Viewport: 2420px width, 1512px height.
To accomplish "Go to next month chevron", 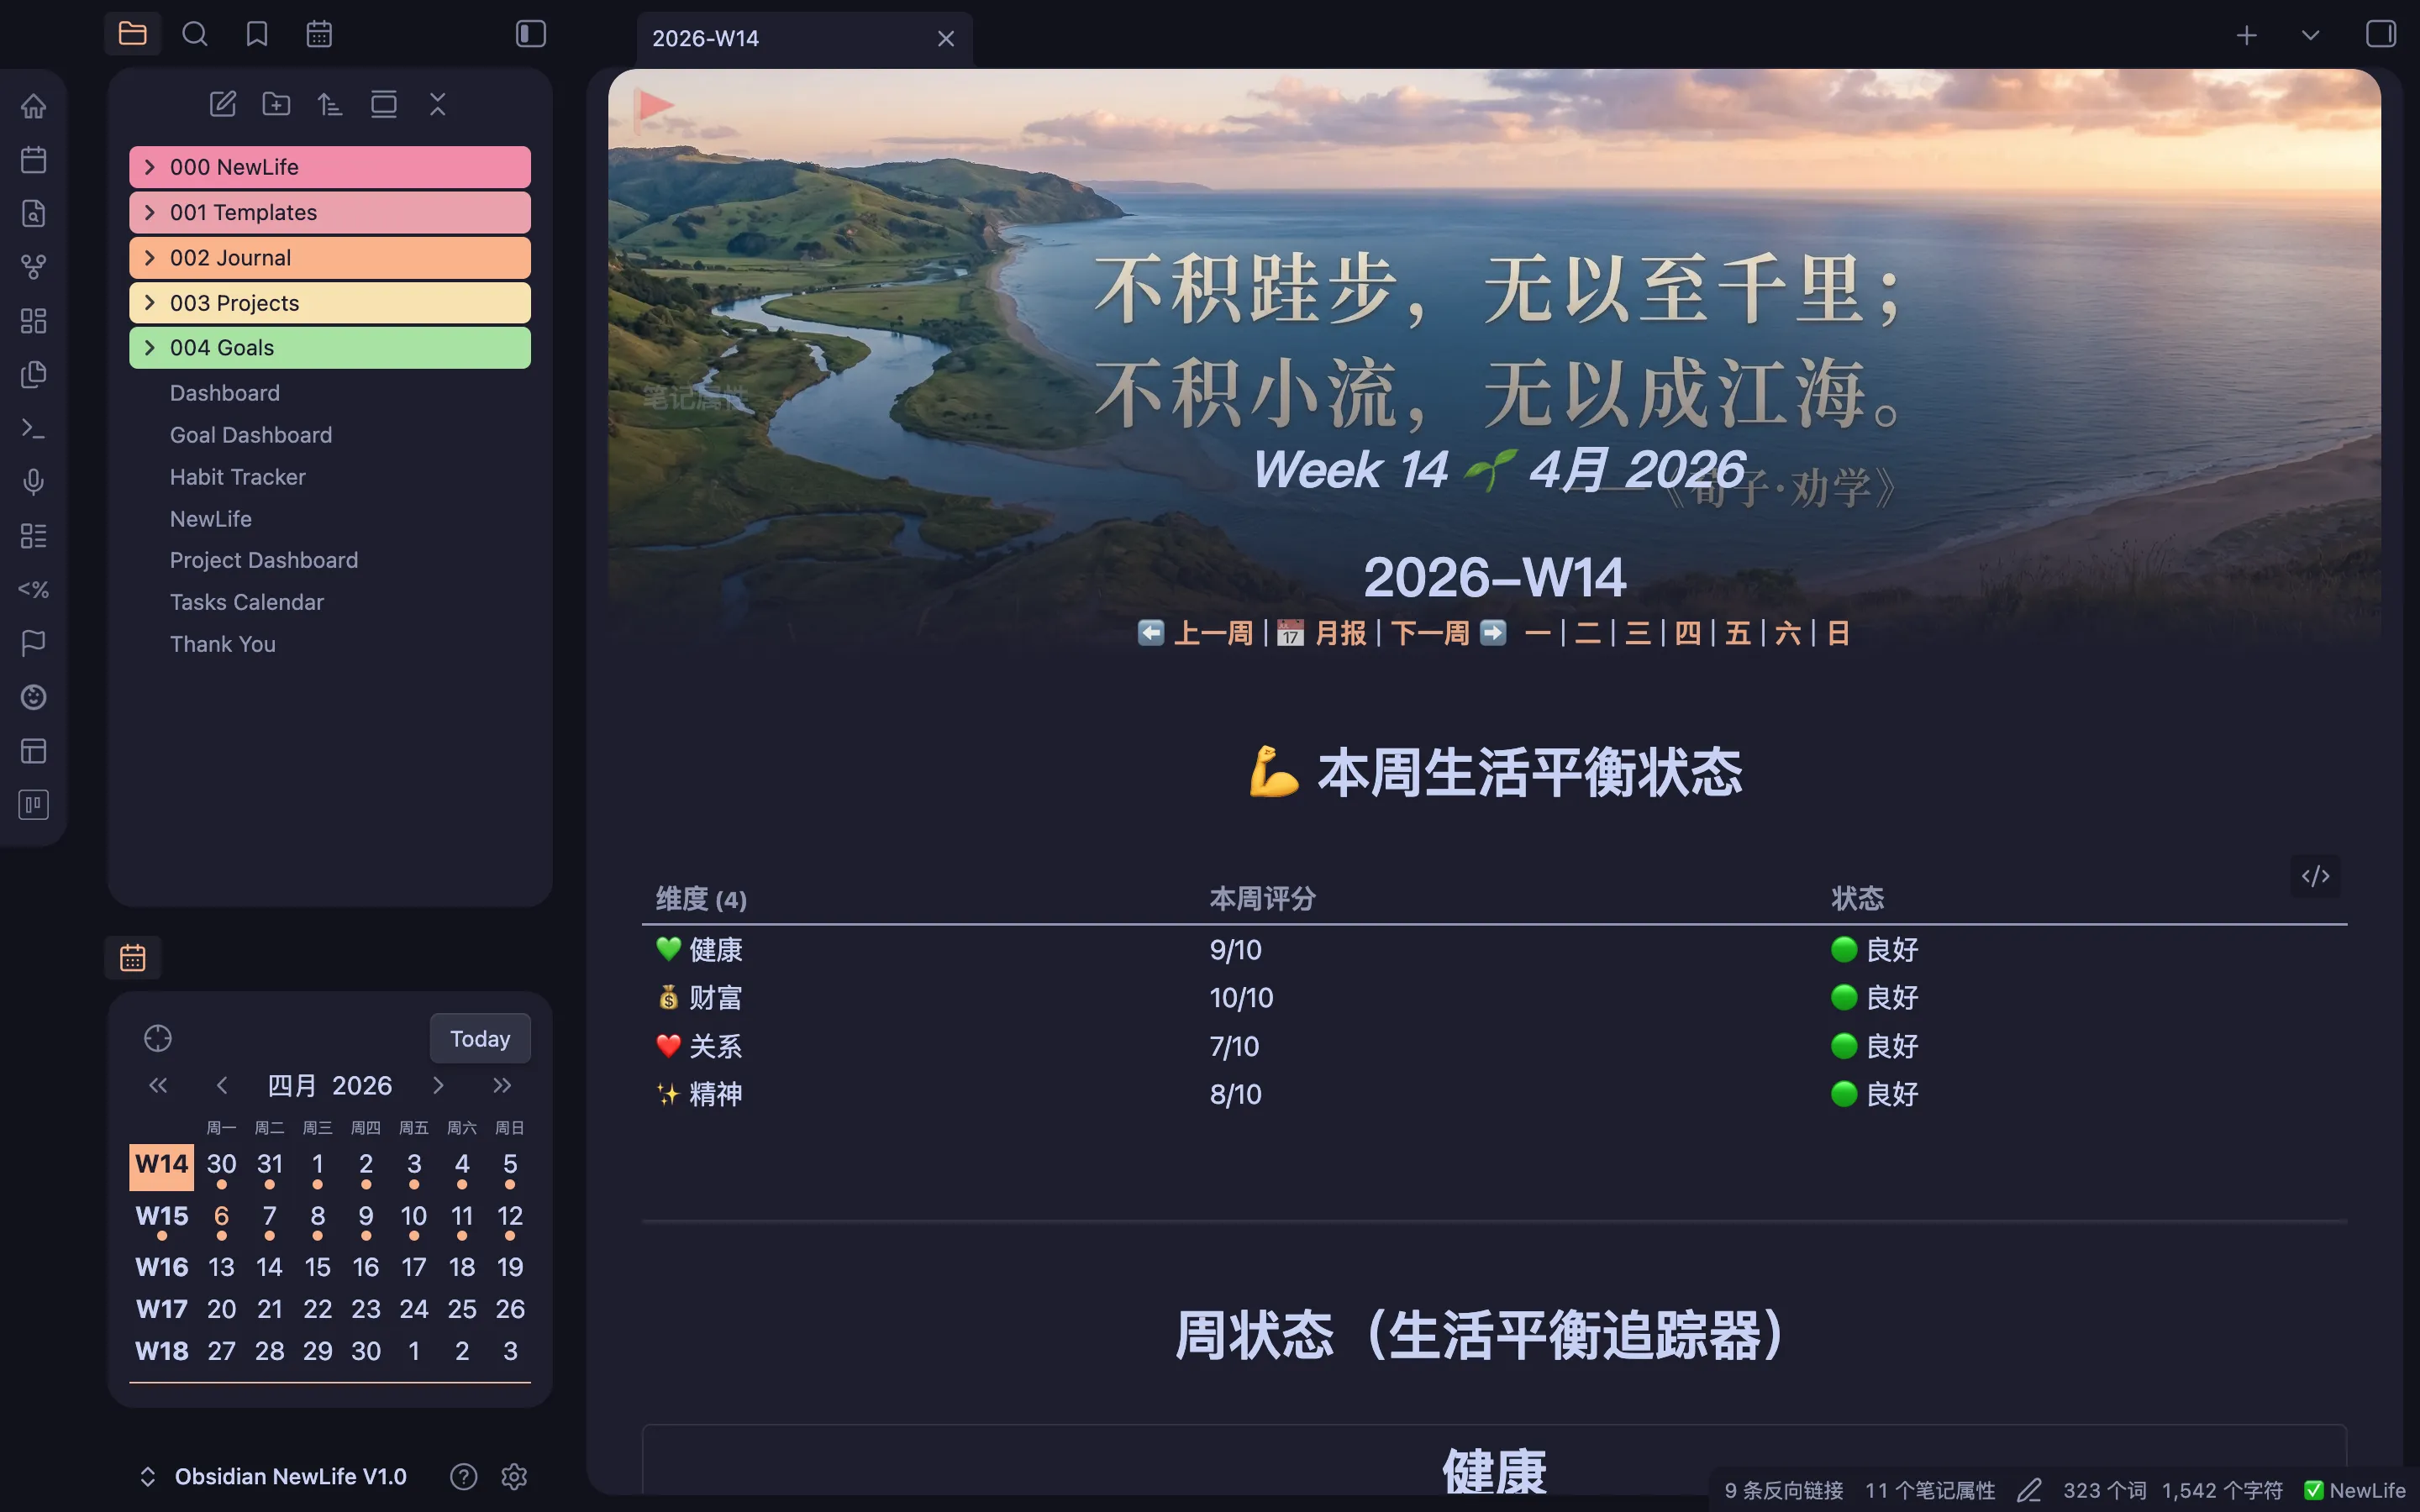I will tap(438, 1085).
